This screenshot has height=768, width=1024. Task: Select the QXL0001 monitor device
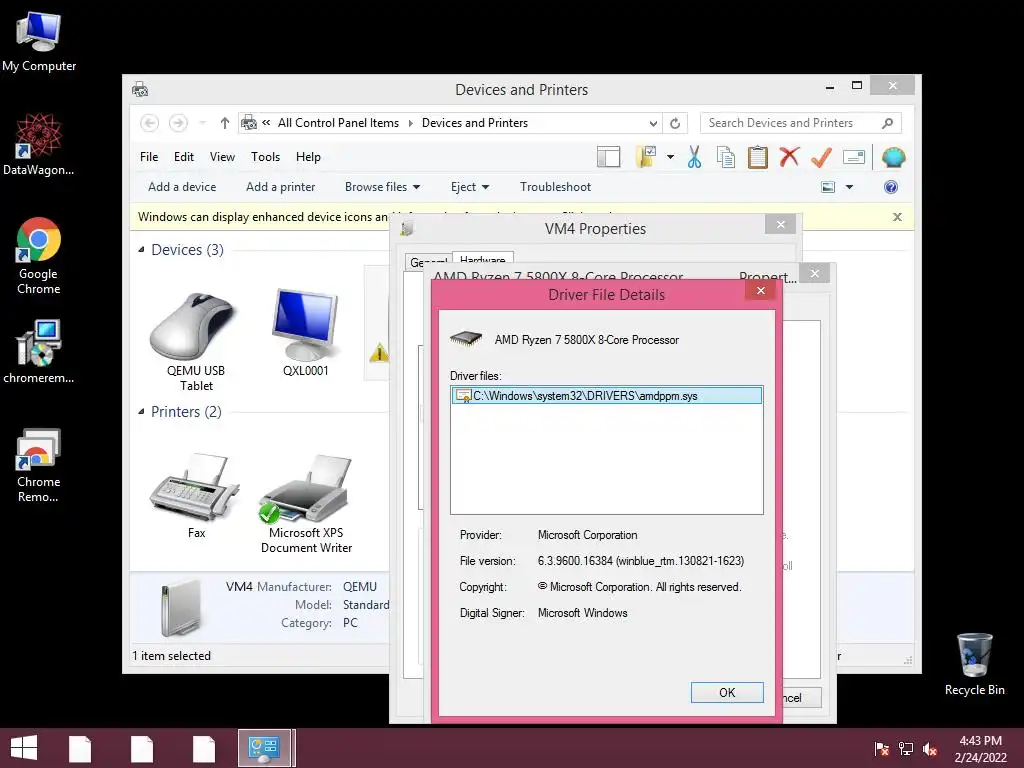306,332
